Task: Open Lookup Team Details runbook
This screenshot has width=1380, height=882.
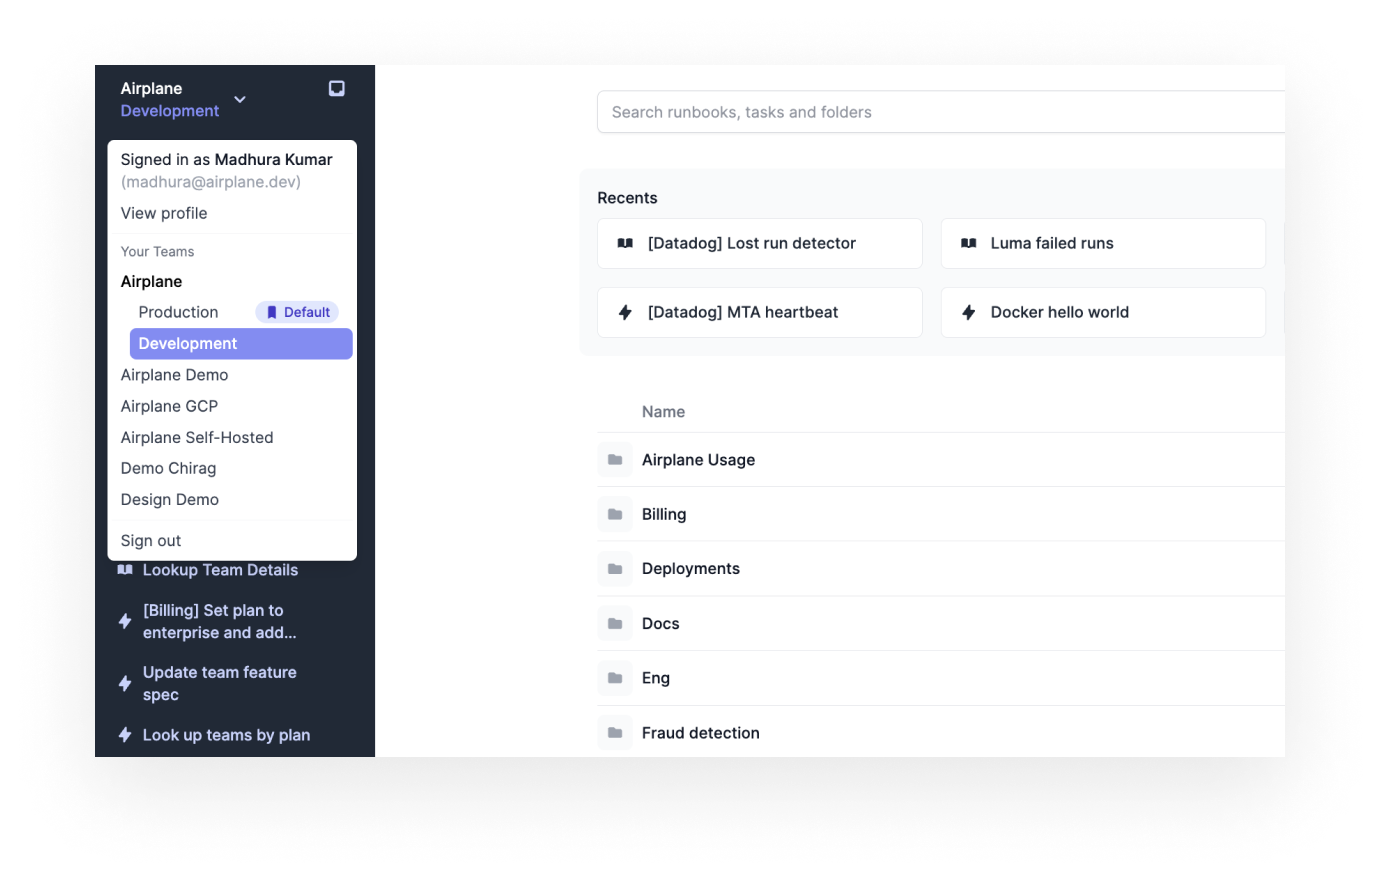Action: (x=220, y=570)
